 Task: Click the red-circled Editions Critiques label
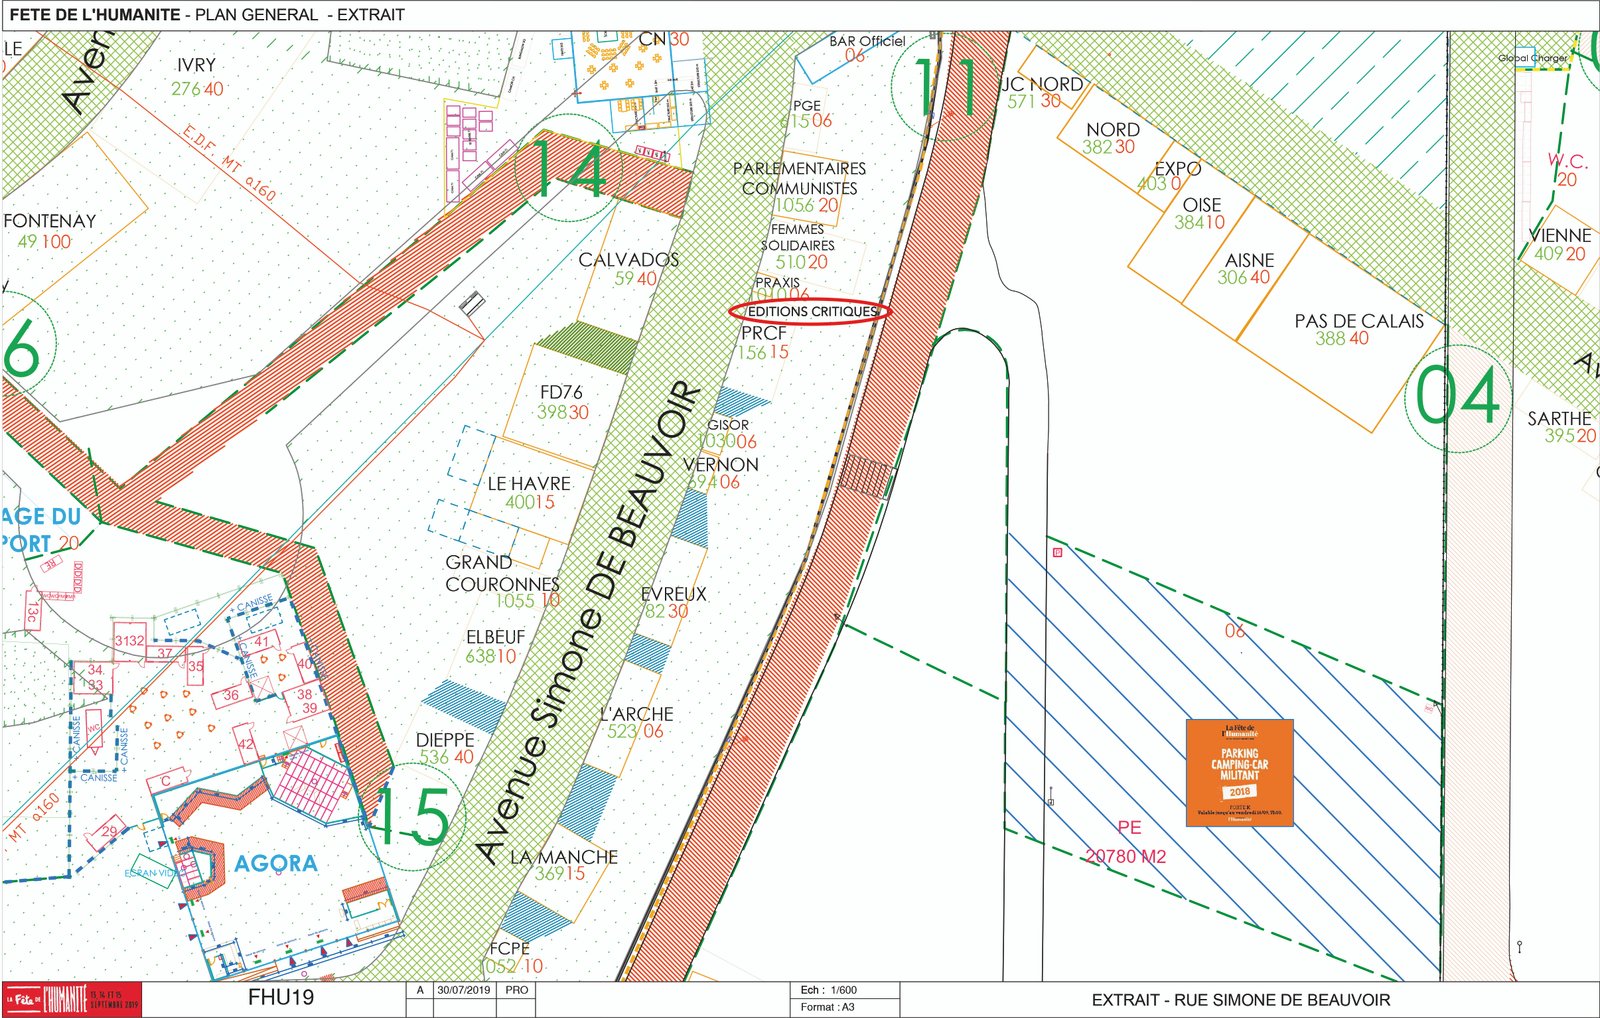pos(809,312)
